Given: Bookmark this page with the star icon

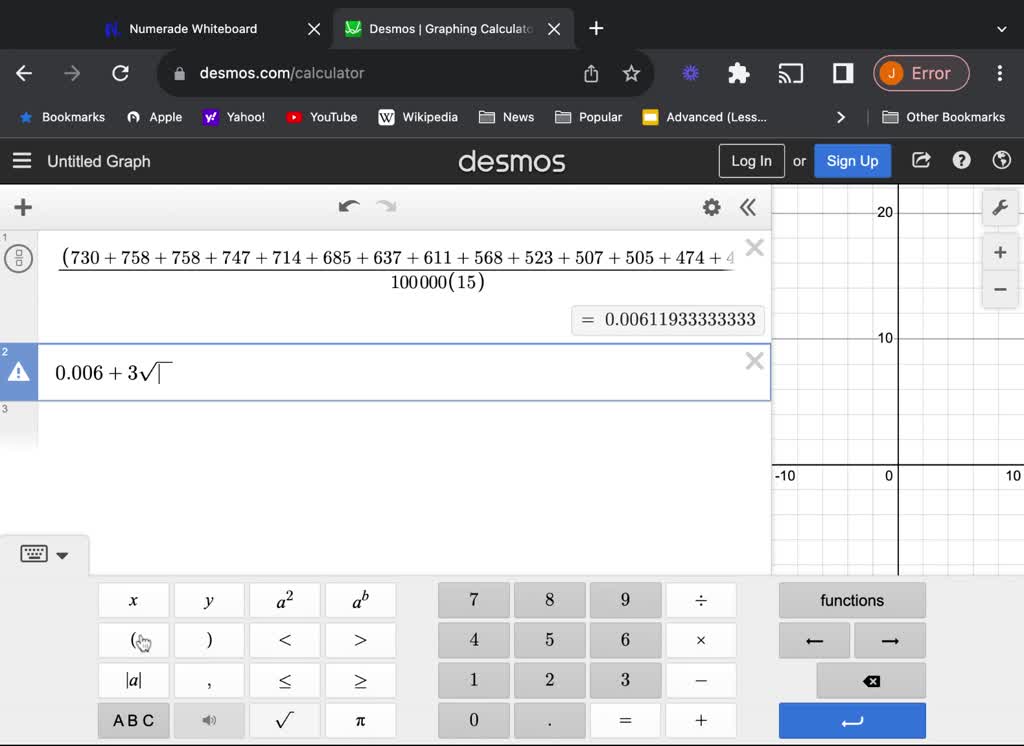Looking at the screenshot, I should (x=631, y=73).
